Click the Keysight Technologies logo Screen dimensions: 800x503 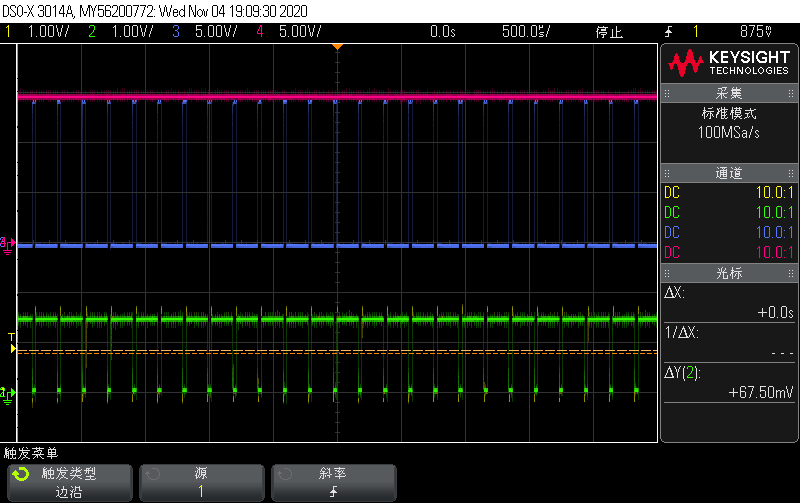pyautogui.click(x=729, y=64)
